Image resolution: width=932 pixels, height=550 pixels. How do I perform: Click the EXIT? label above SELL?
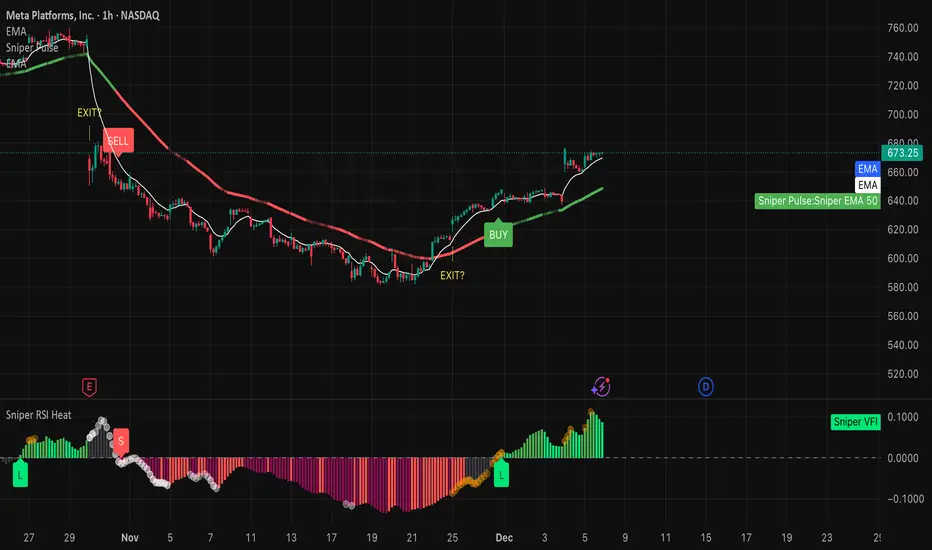coord(89,112)
